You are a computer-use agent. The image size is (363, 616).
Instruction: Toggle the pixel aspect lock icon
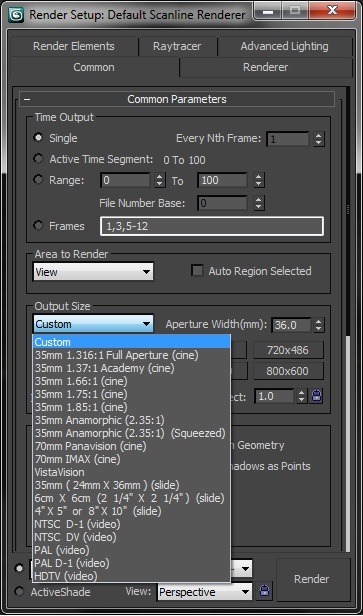coord(317,396)
